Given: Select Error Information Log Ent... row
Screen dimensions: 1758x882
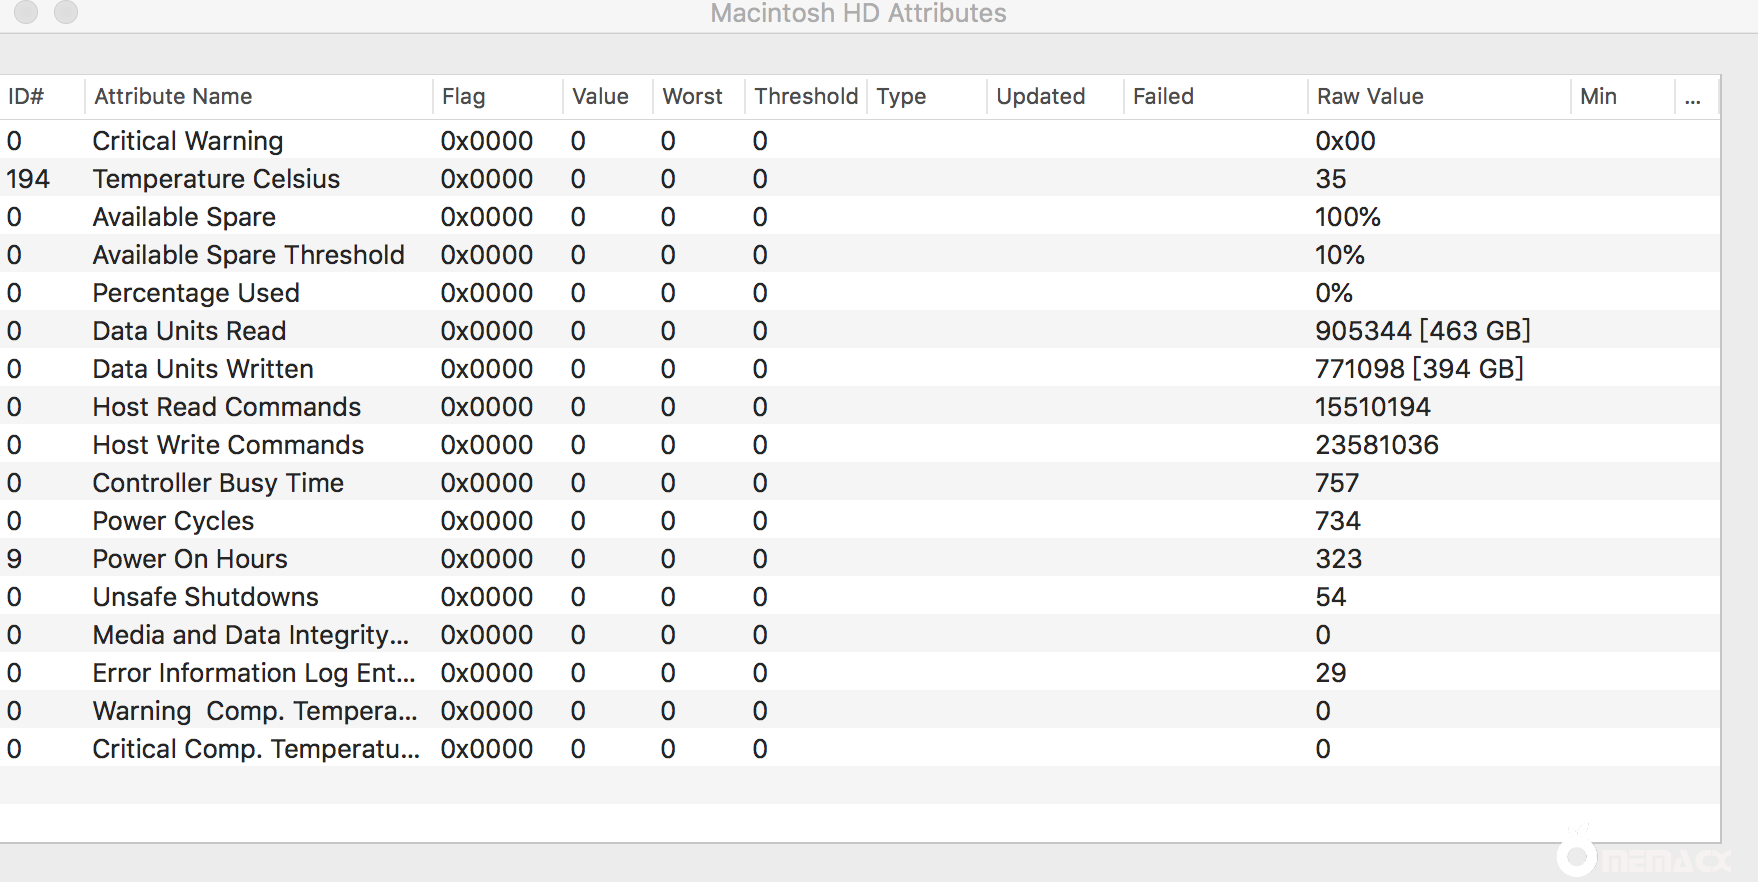Looking at the screenshot, I should (x=860, y=673).
